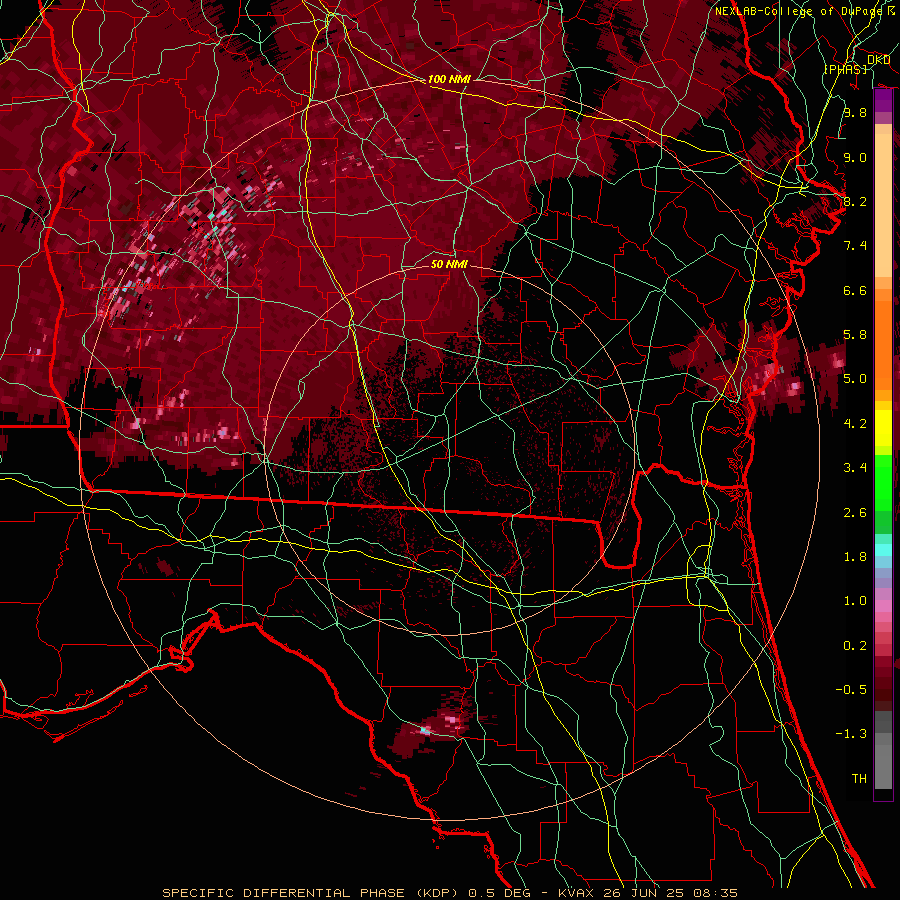Click the TH threshold label on legend

[859, 779]
